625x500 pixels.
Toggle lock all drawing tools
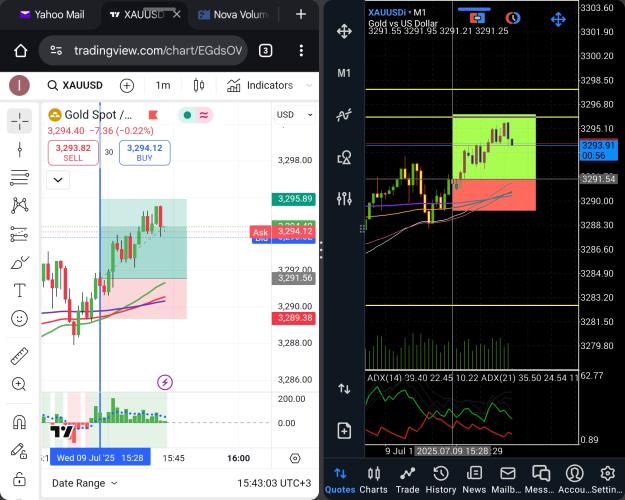point(19,479)
